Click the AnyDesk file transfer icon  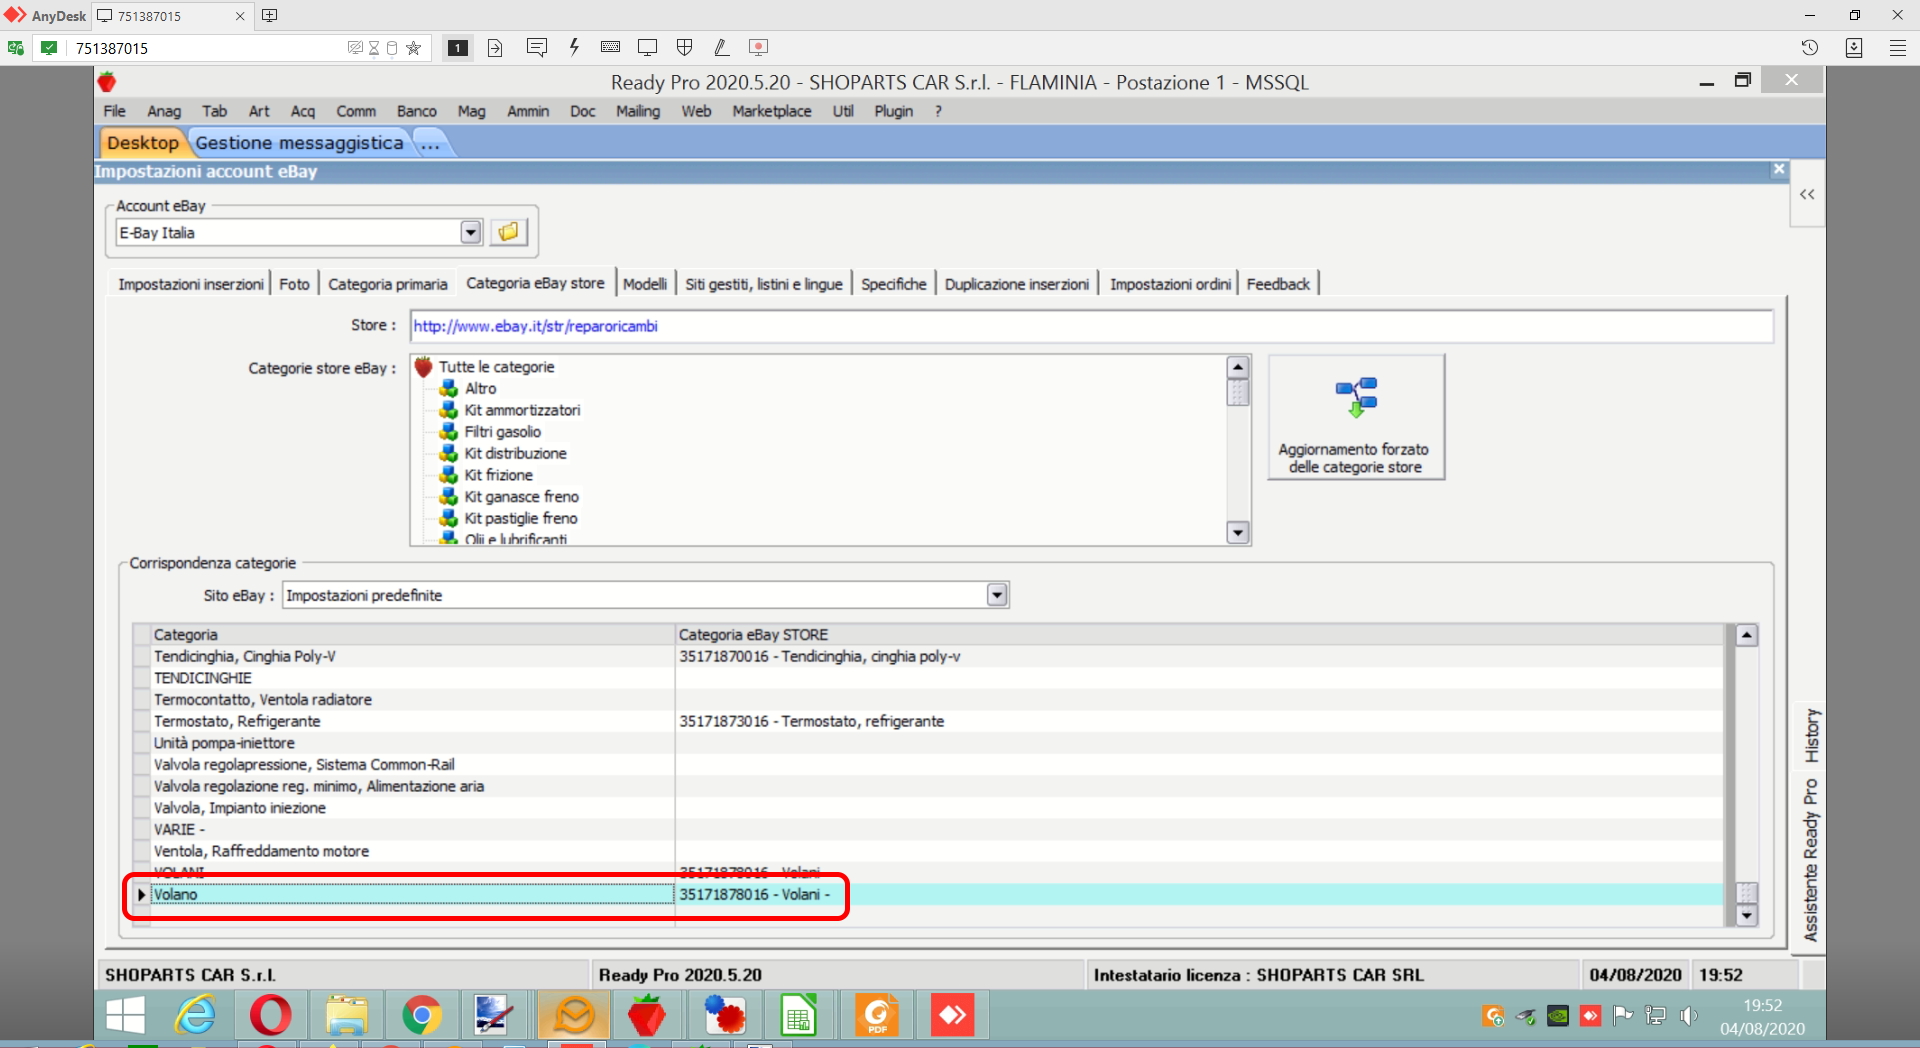pyautogui.click(x=495, y=47)
